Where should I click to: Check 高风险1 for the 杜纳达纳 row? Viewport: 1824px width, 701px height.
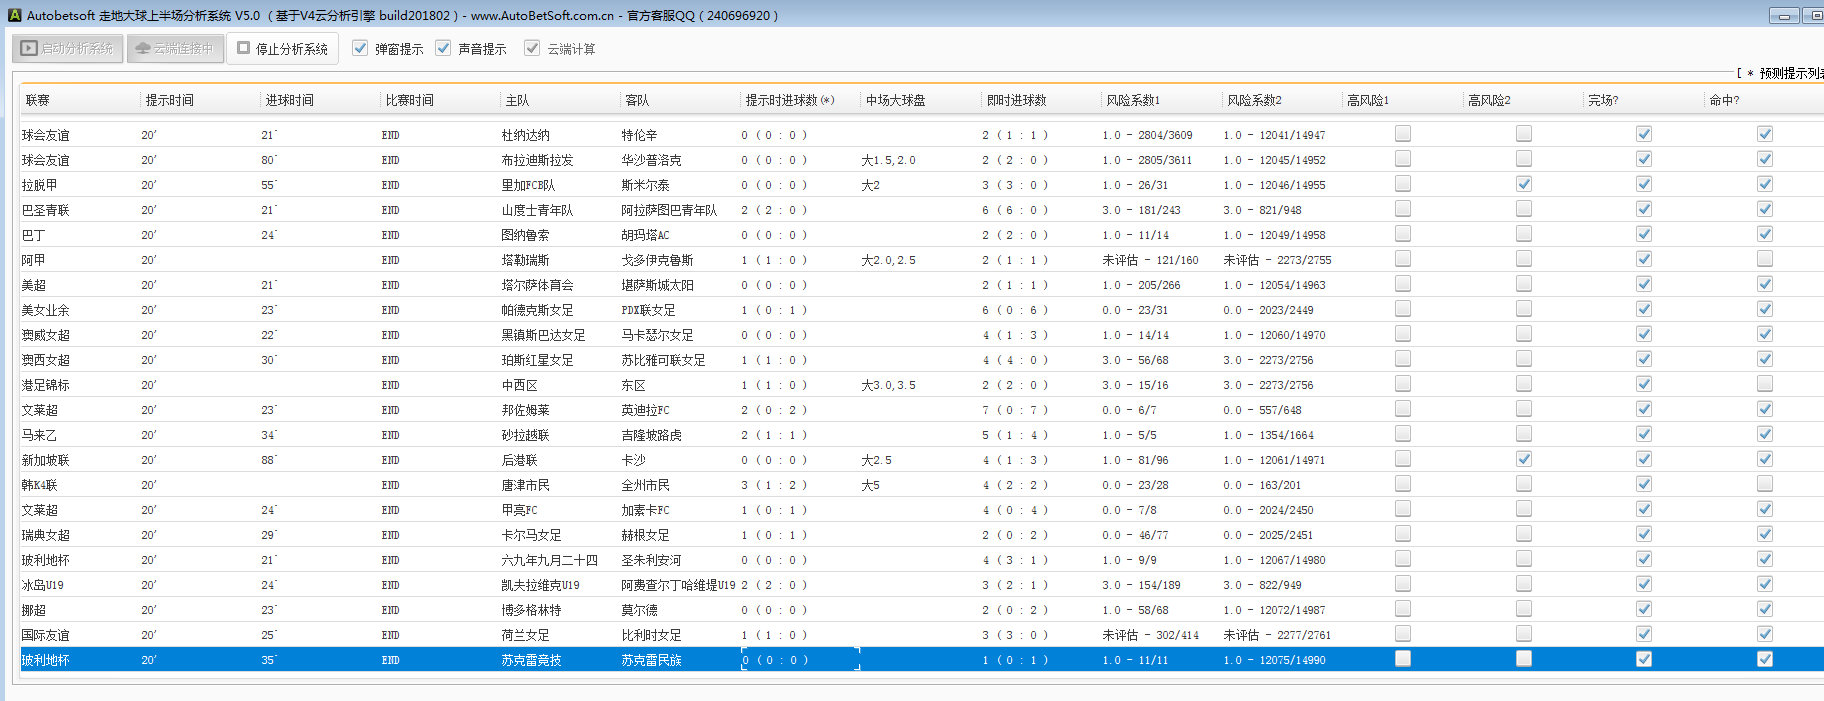pos(1403,134)
